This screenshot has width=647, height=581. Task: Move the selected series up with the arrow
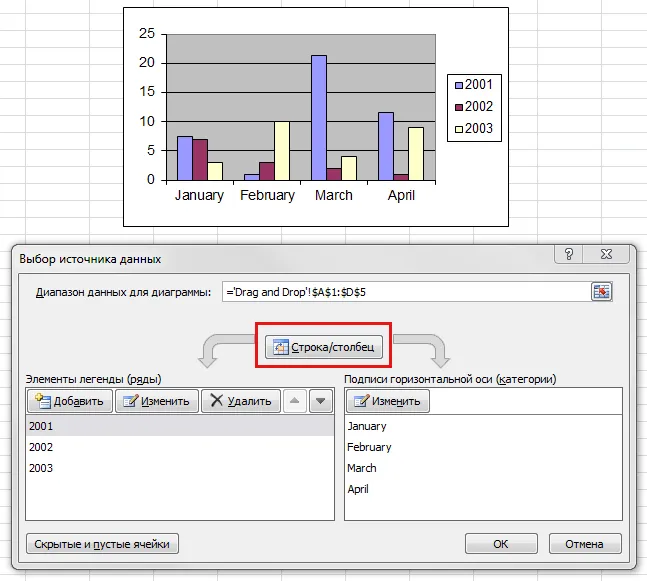tap(294, 401)
